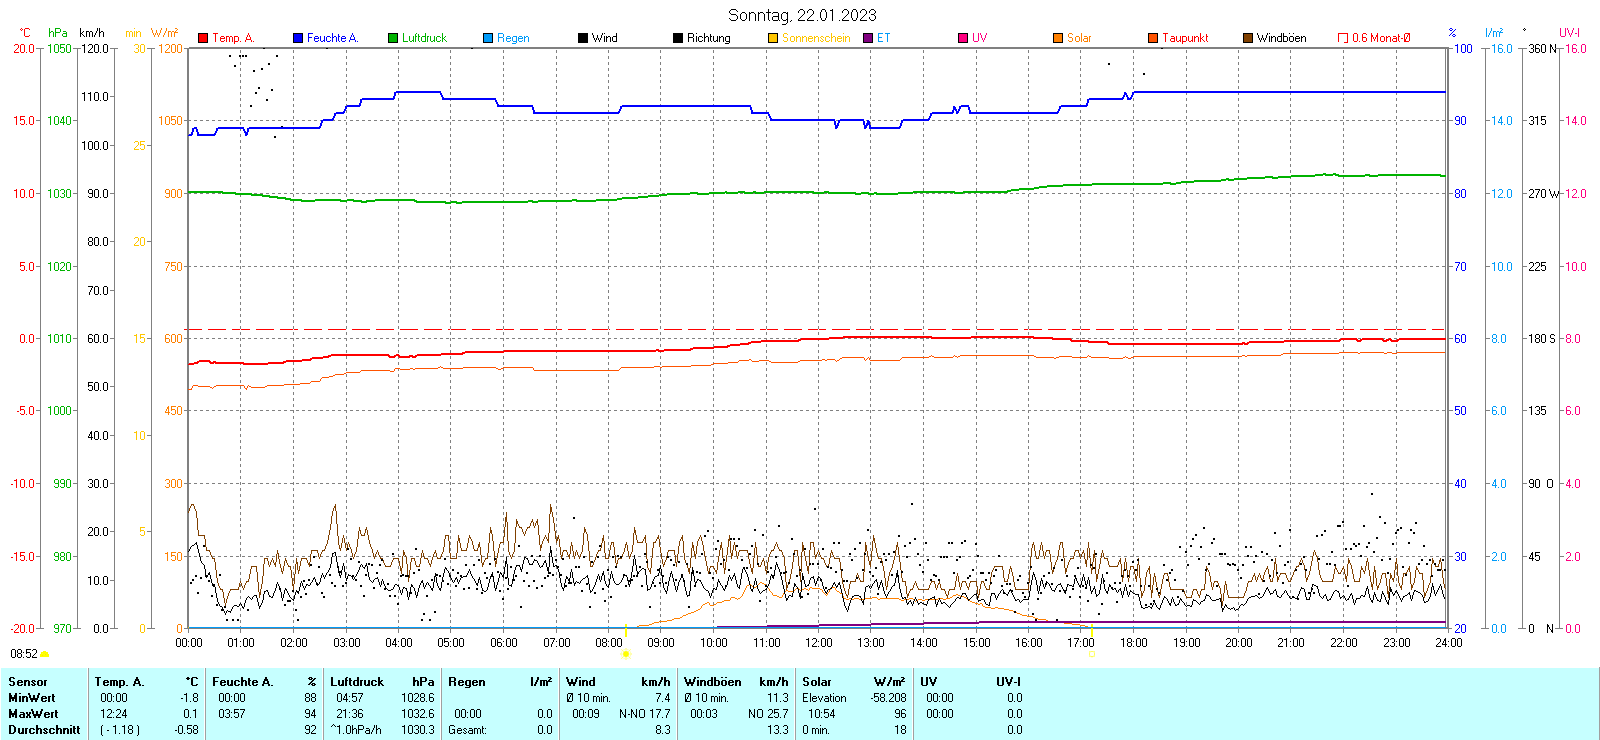Click the pink UV legend square

click(963, 38)
